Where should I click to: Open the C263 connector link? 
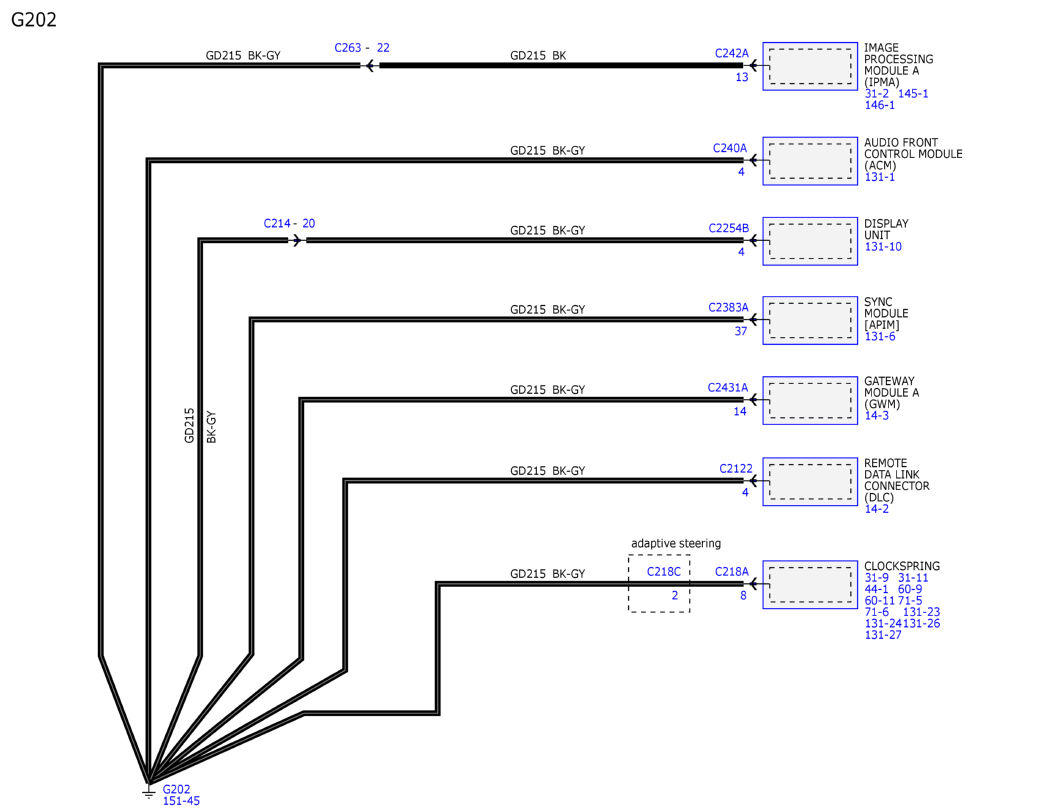(348, 48)
